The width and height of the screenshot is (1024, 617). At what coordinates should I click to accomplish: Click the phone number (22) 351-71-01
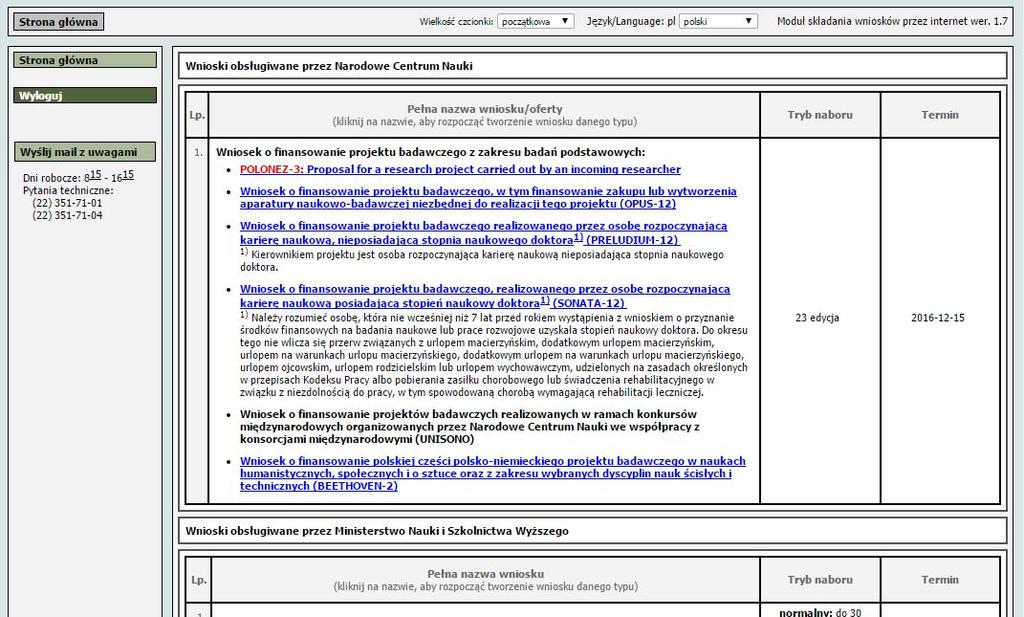coord(67,203)
